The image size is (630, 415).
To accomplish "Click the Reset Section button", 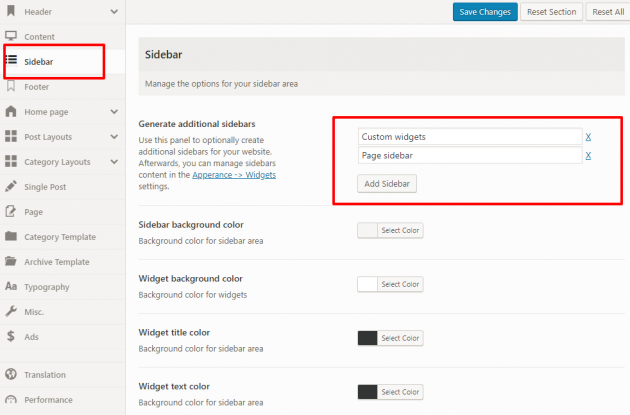I will [551, 12].
